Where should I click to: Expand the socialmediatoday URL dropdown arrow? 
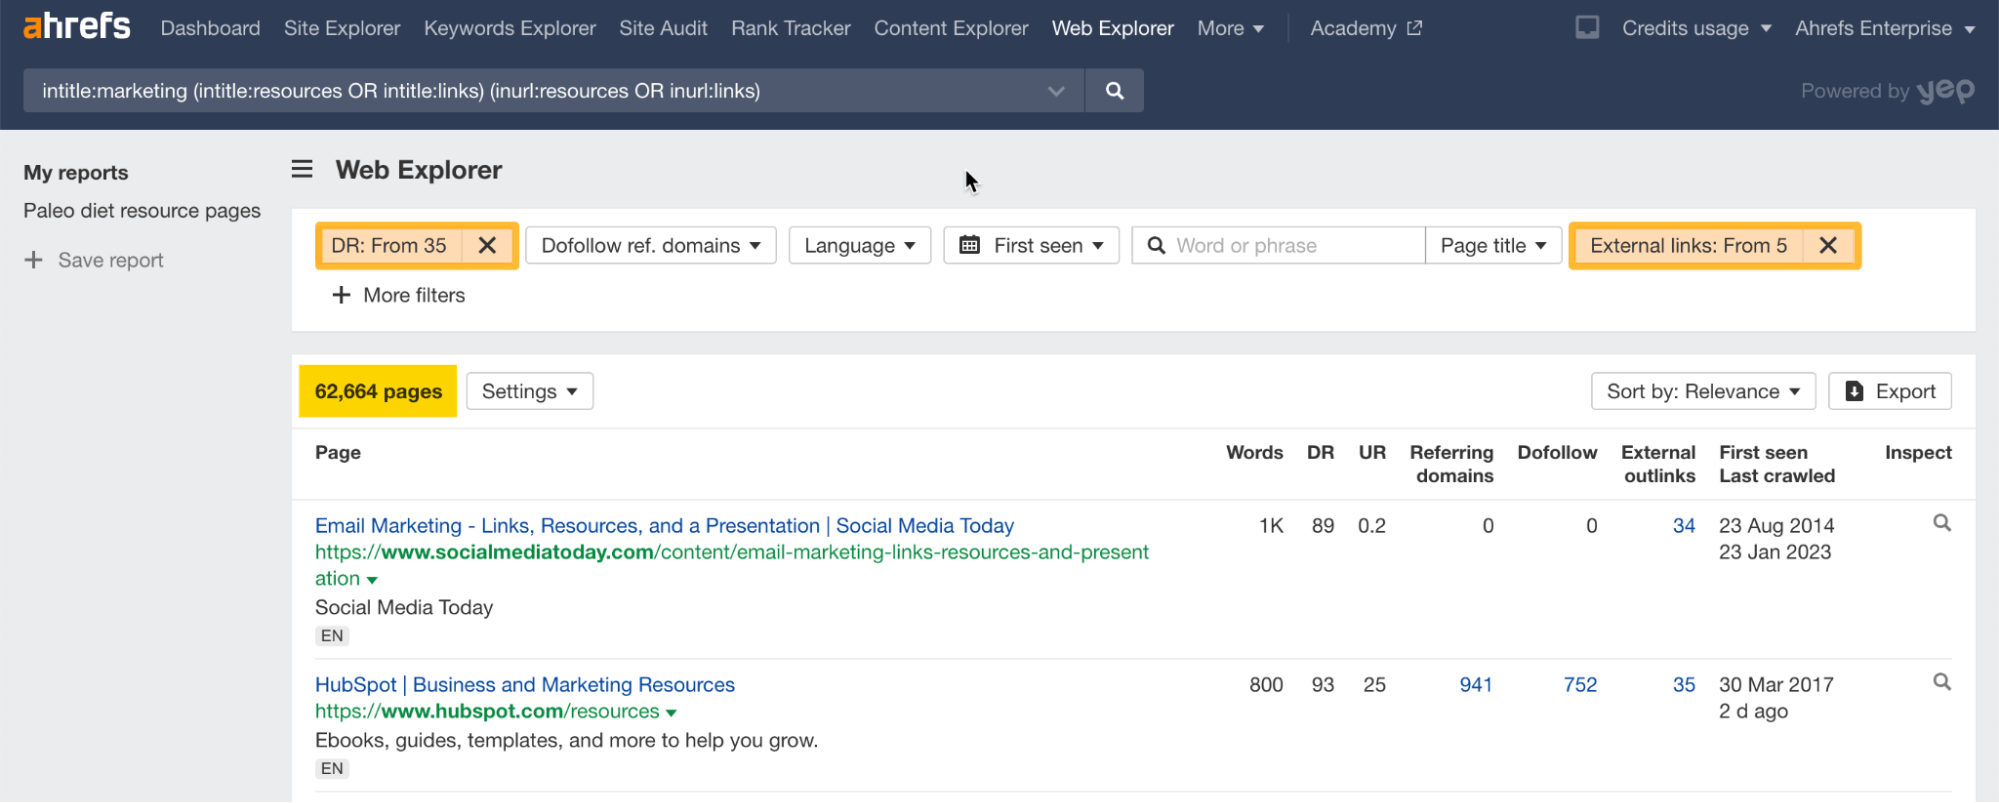click(x=372, y=580)
